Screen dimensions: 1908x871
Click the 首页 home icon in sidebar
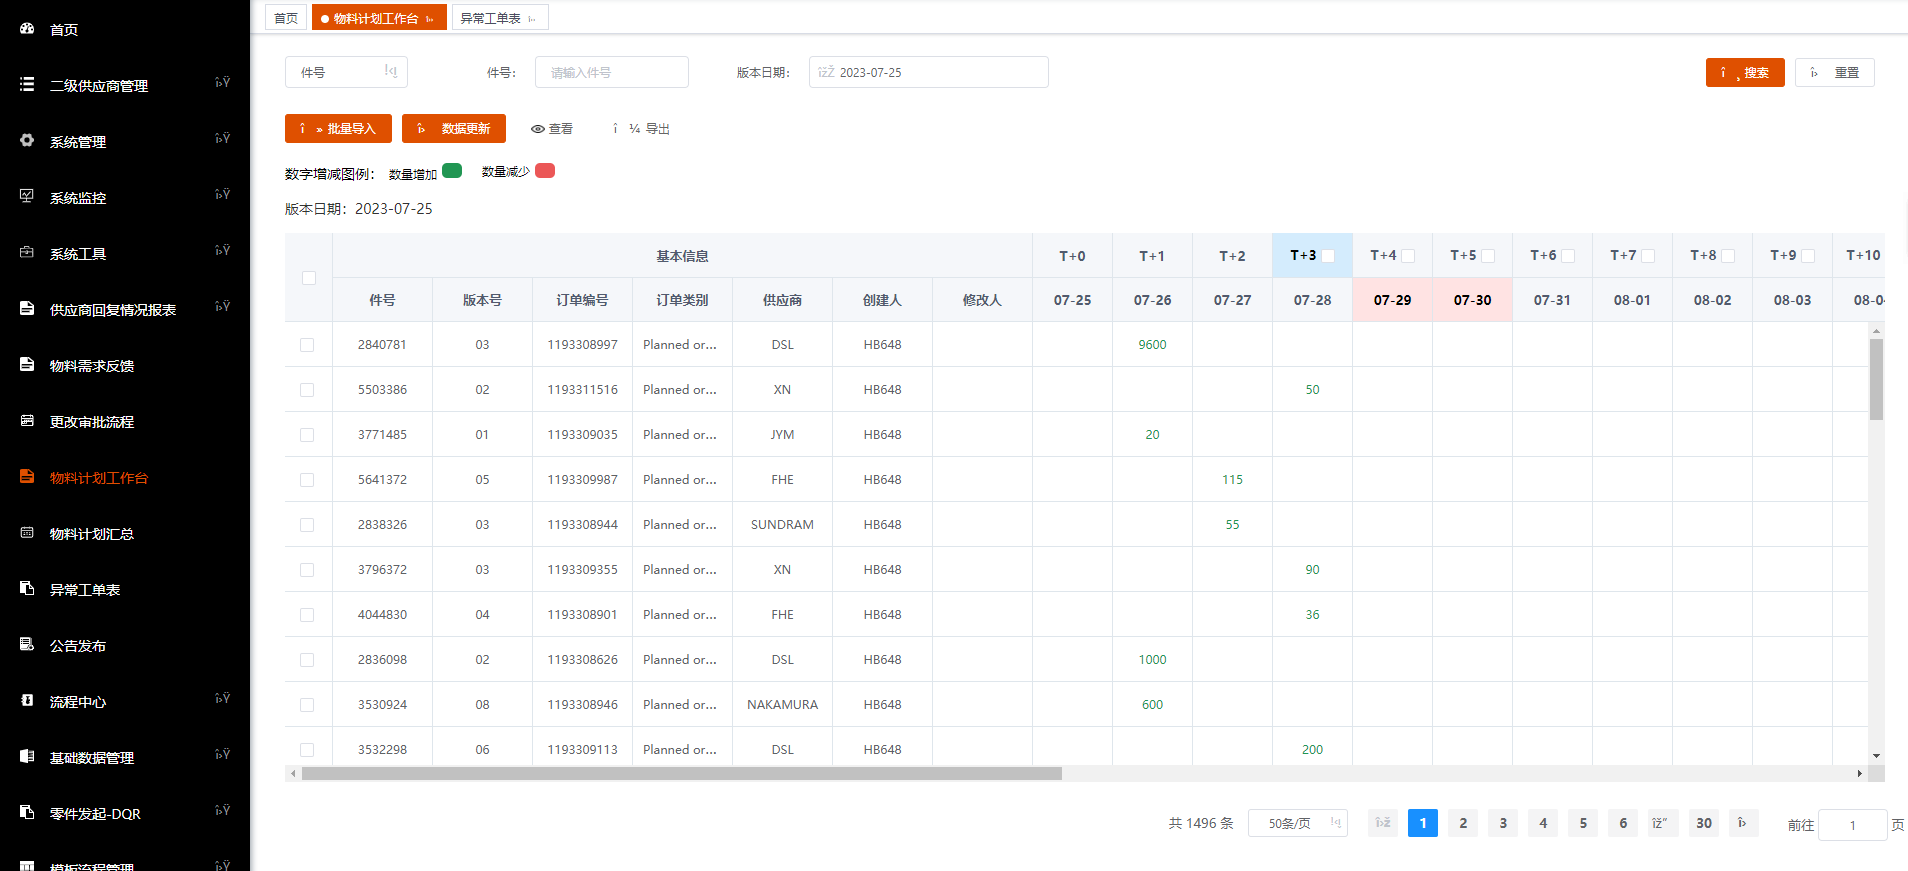tap(27, 29)
